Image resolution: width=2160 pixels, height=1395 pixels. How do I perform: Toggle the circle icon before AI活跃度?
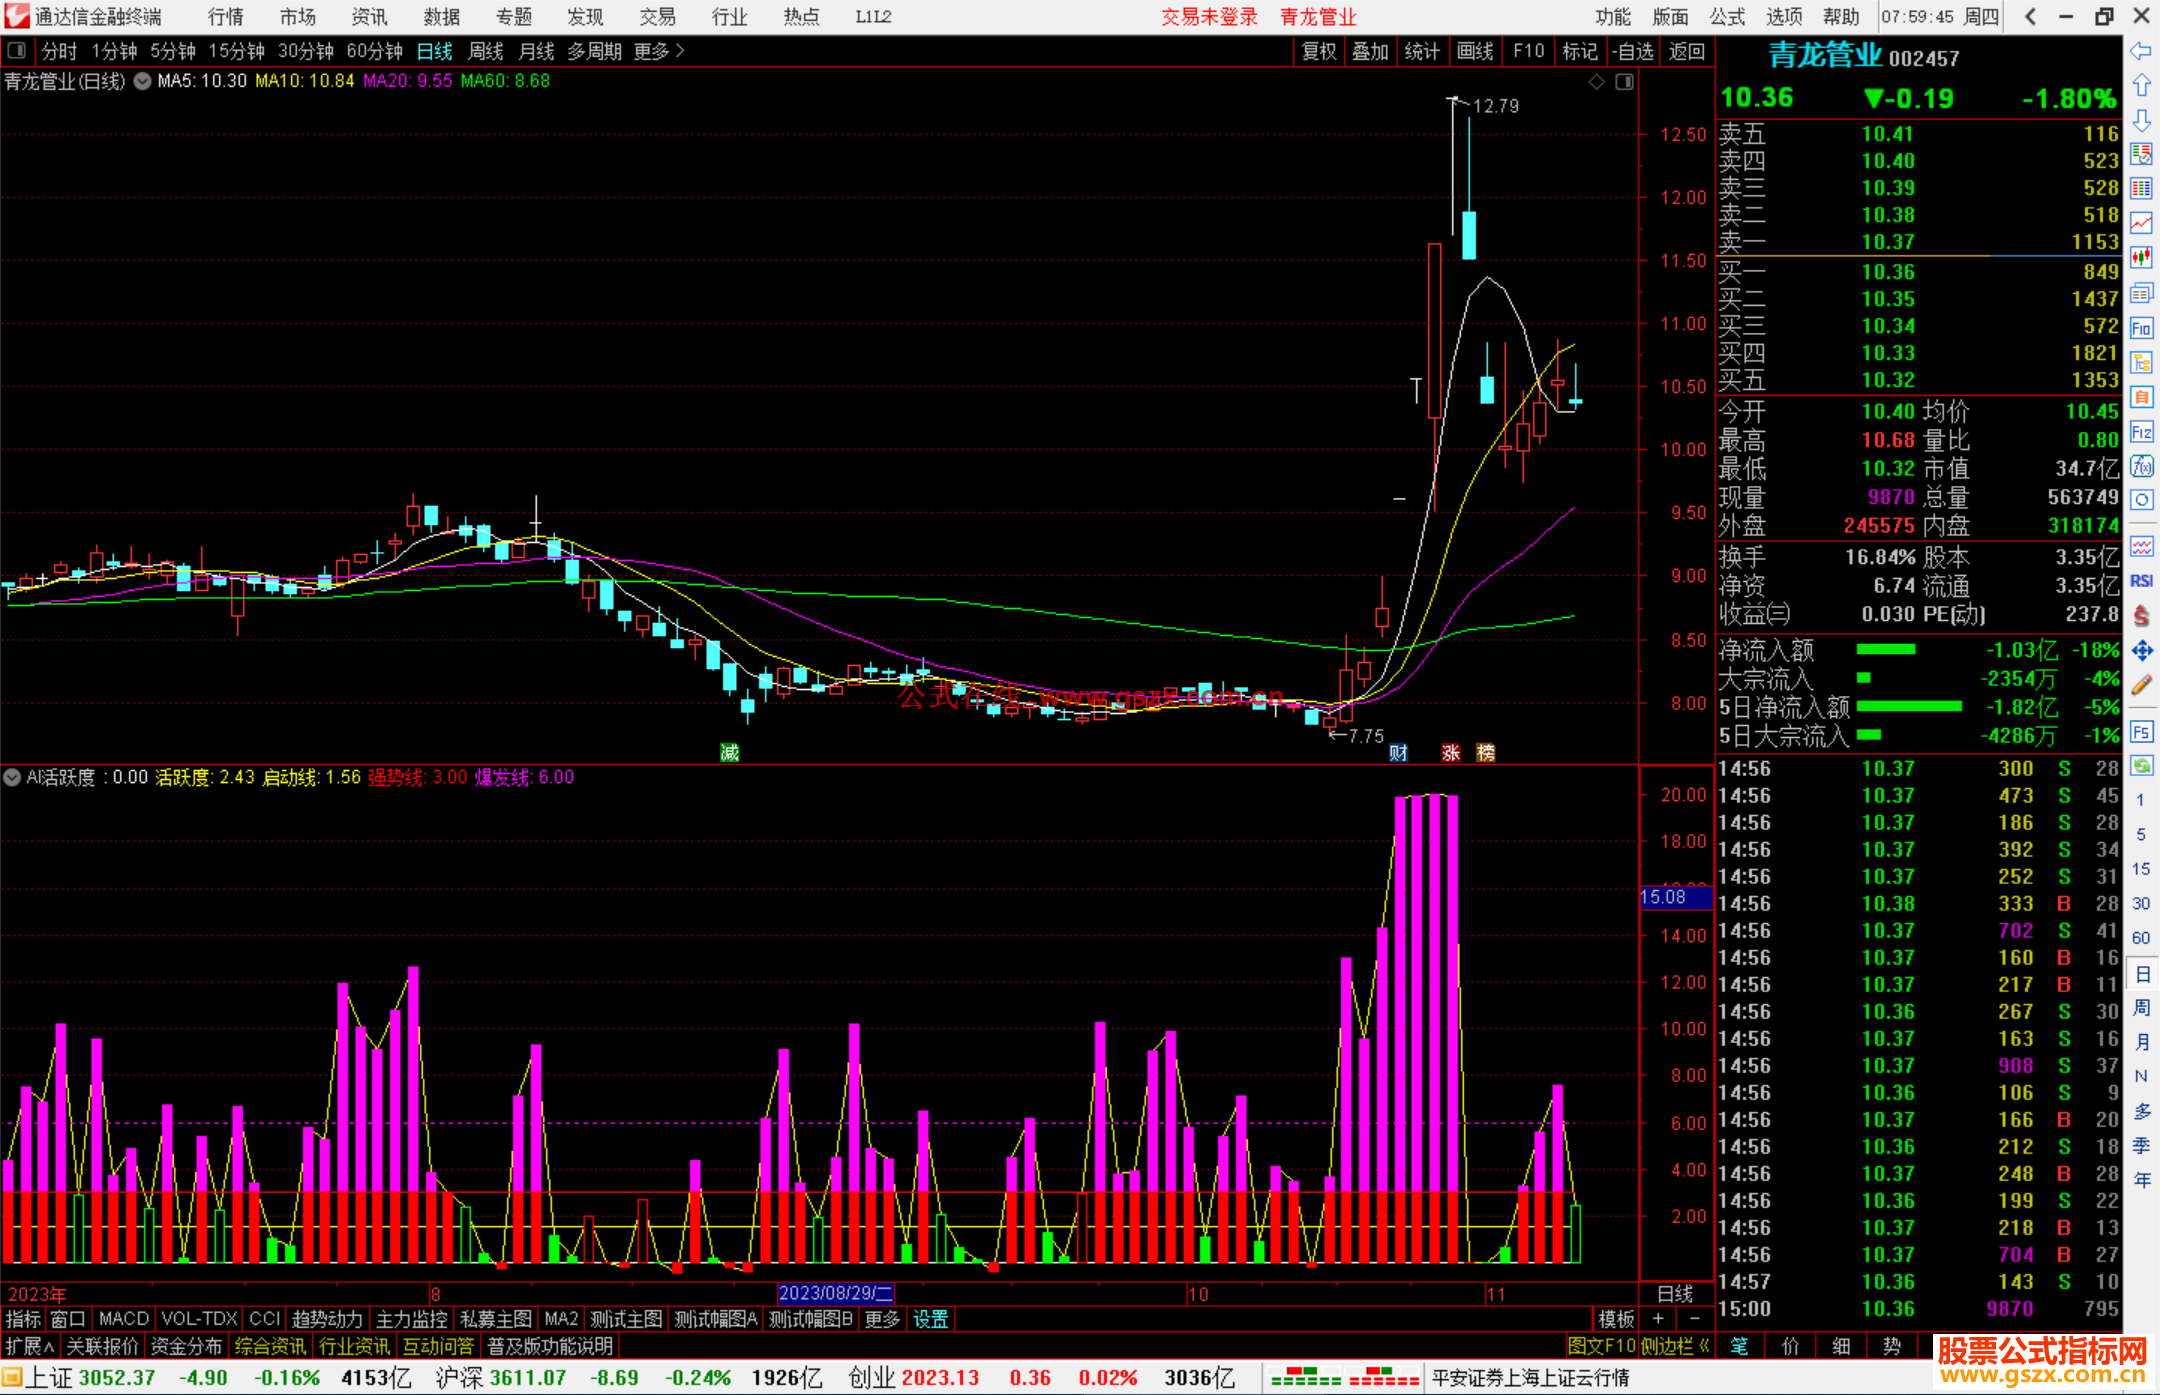pyautogui.click(x=13, y=777)
